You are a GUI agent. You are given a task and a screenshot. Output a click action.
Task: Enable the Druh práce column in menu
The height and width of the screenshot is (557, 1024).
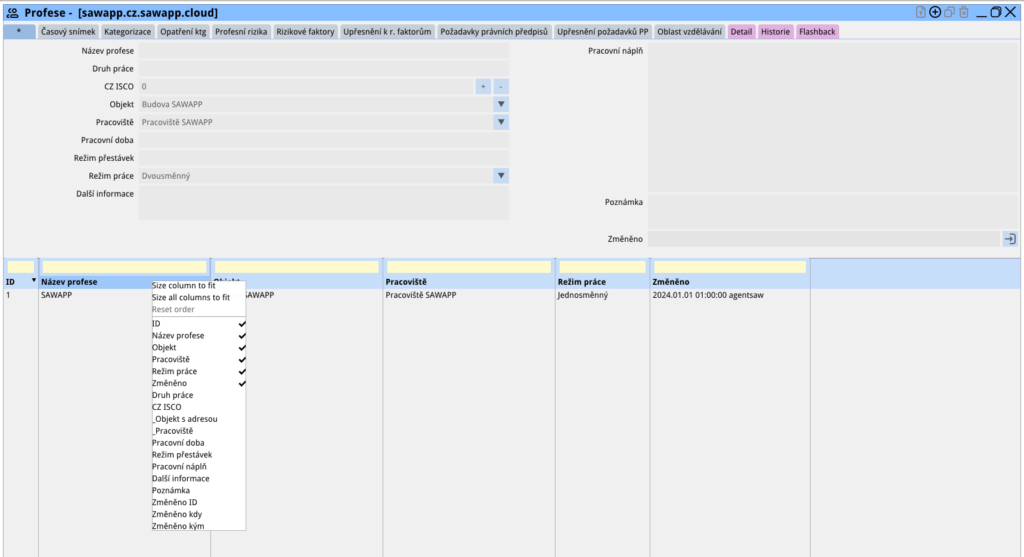tap(172, 395)
